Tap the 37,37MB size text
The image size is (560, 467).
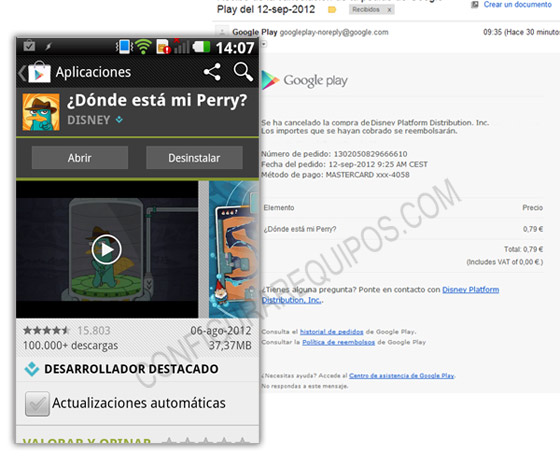(230, 346)
